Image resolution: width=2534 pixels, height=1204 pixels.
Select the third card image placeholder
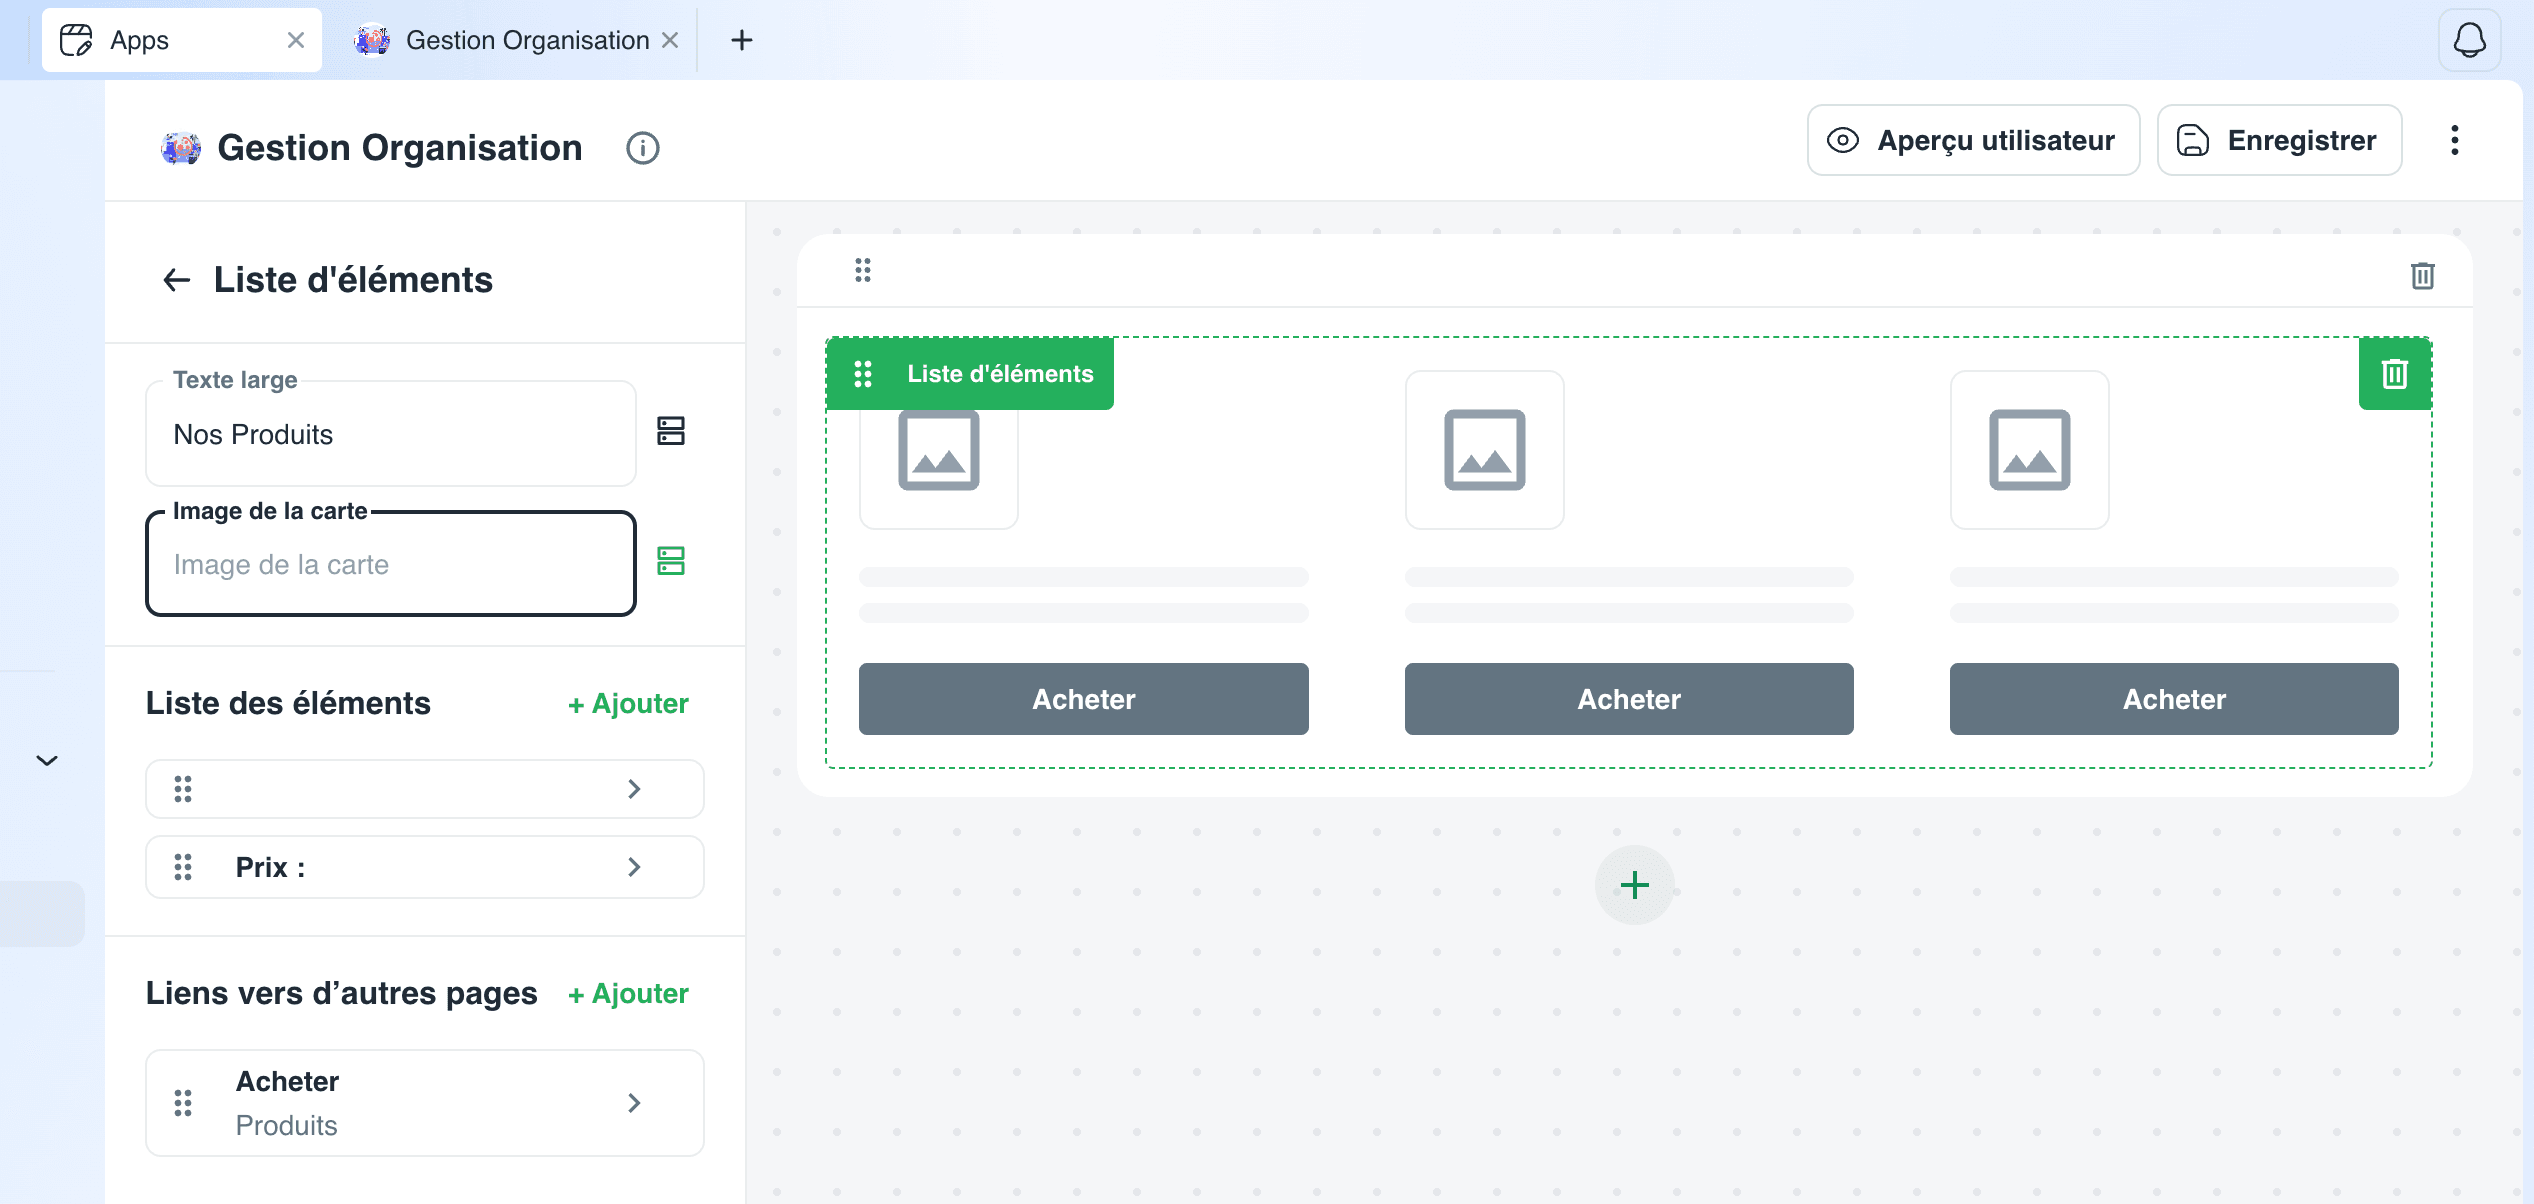click(x=2029, y=450)
